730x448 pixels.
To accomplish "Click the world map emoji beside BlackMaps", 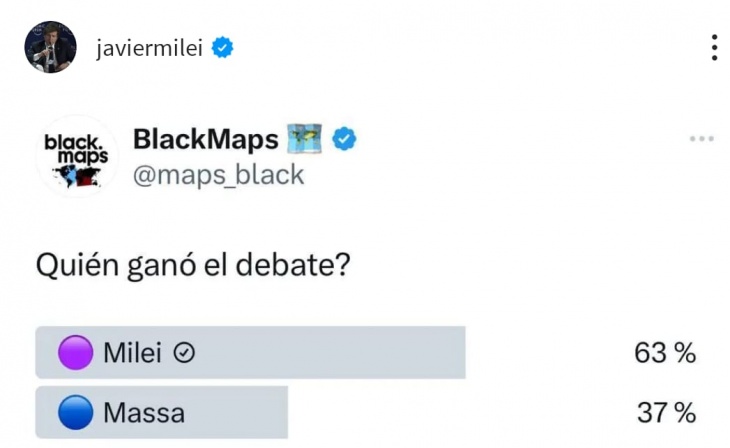I will tap(304, 139).
